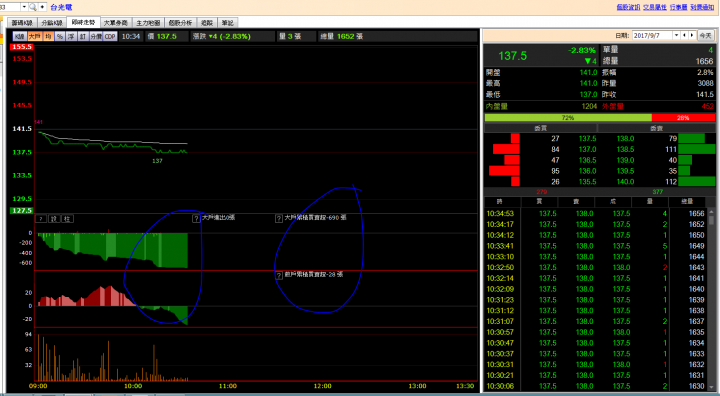This screenshot has width=720, height=396.
Task: Click the ? icon next to 大戶累積買賣超
Action: 279,219
